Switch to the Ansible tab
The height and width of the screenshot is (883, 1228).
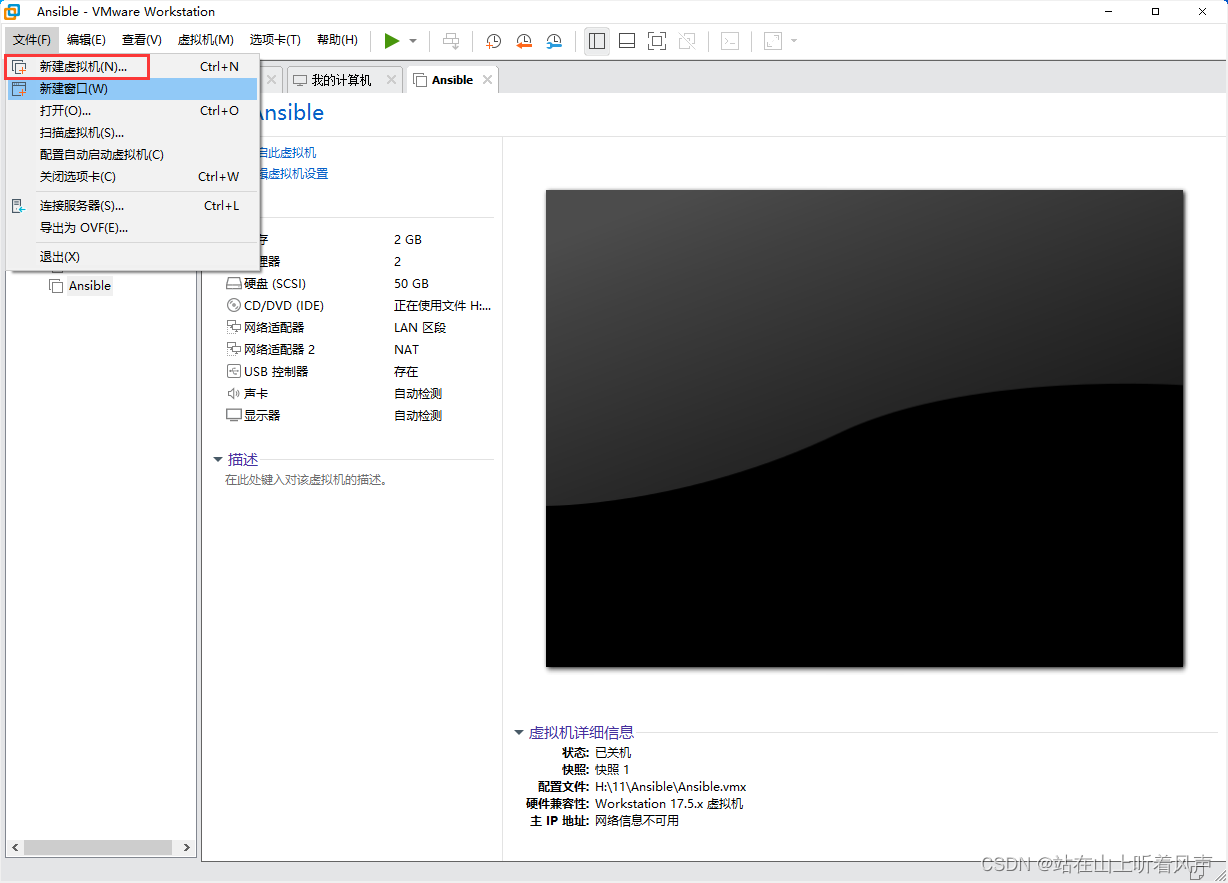coord(452,80)
